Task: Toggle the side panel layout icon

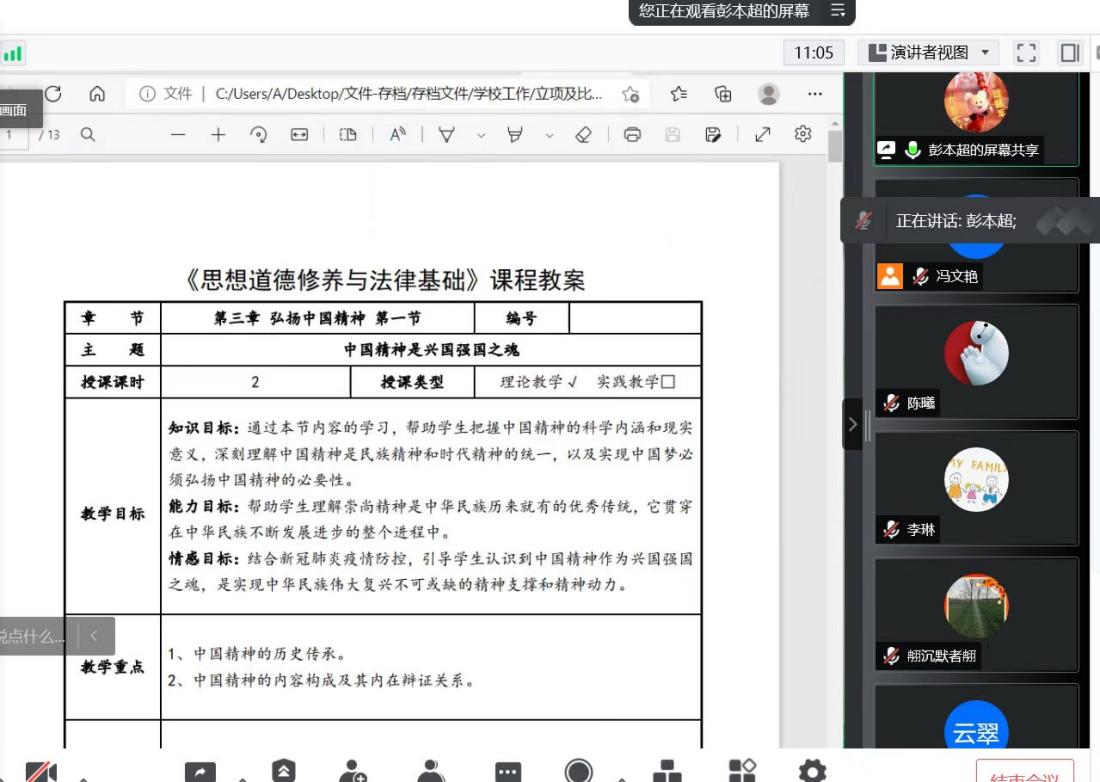Action: [1070, 53]
